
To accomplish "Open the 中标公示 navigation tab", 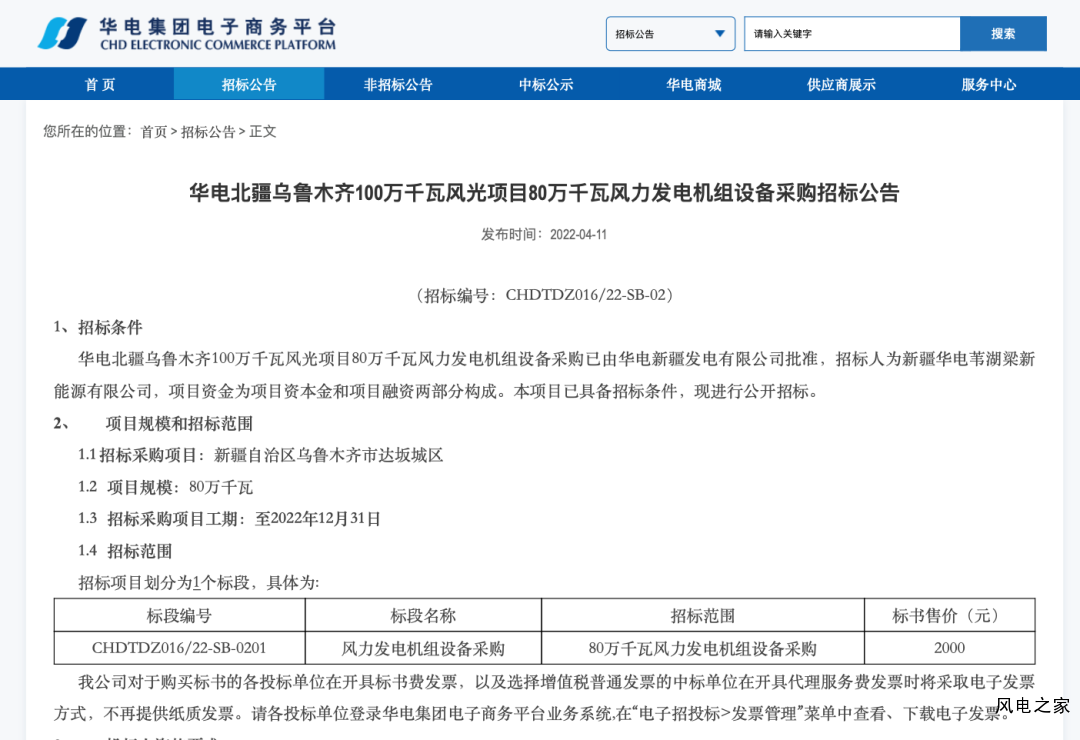I will point(546,84).
